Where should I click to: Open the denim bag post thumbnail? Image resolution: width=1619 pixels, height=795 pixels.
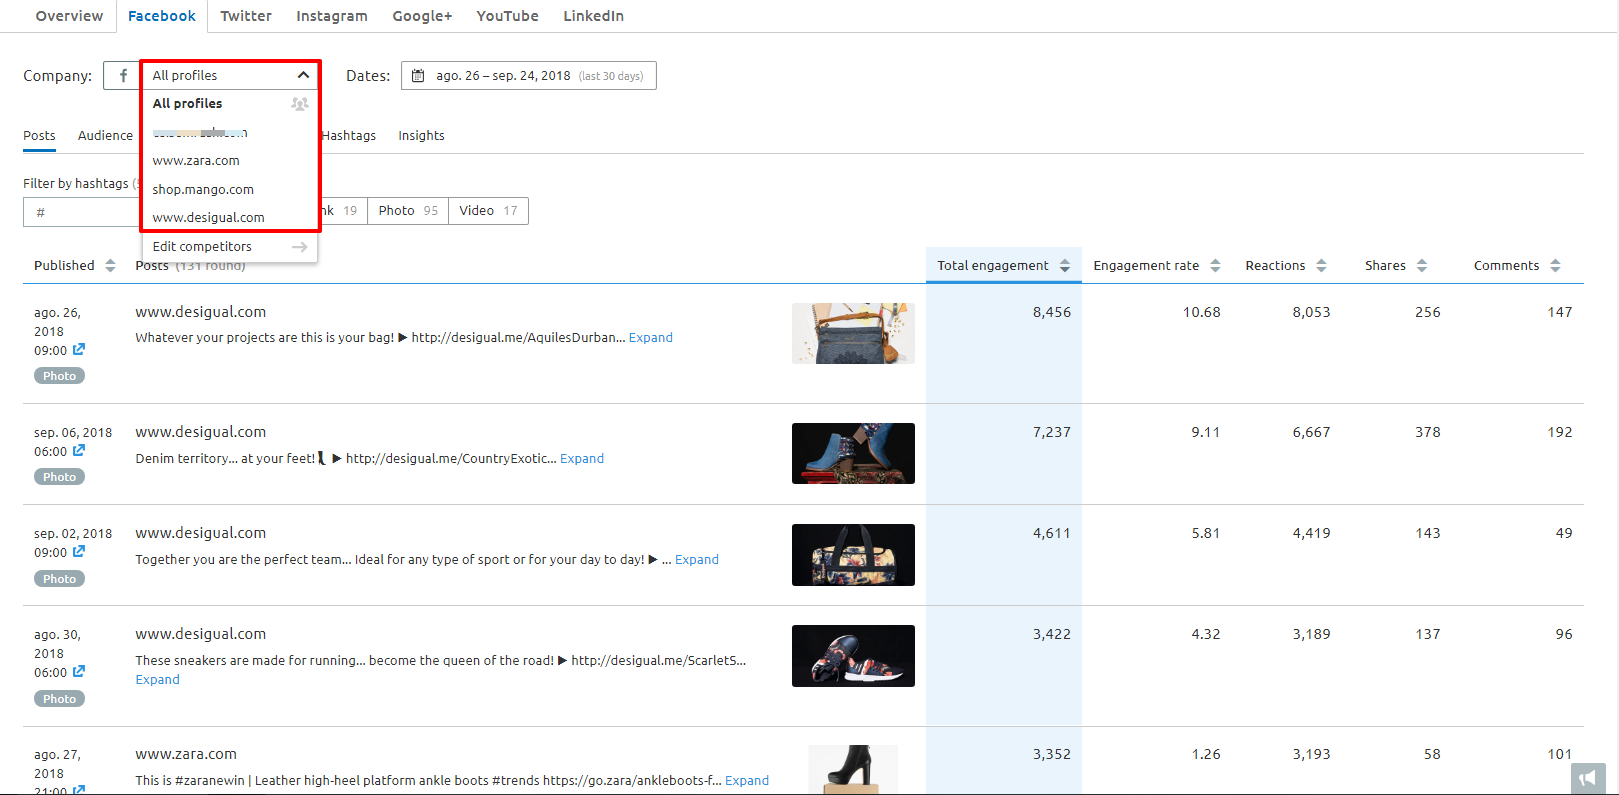click(x=853, y=333)
